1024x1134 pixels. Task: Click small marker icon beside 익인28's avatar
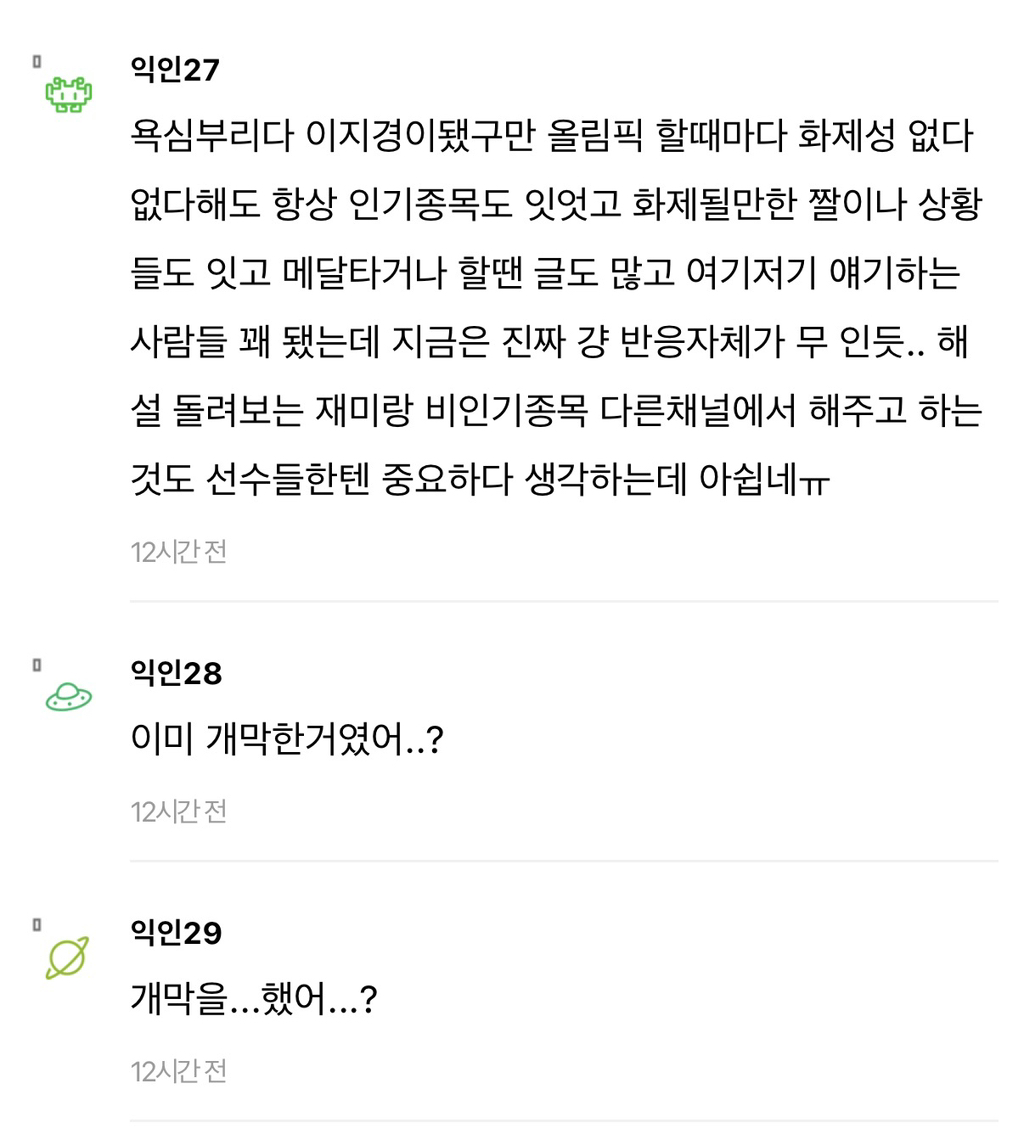point(37,665)
